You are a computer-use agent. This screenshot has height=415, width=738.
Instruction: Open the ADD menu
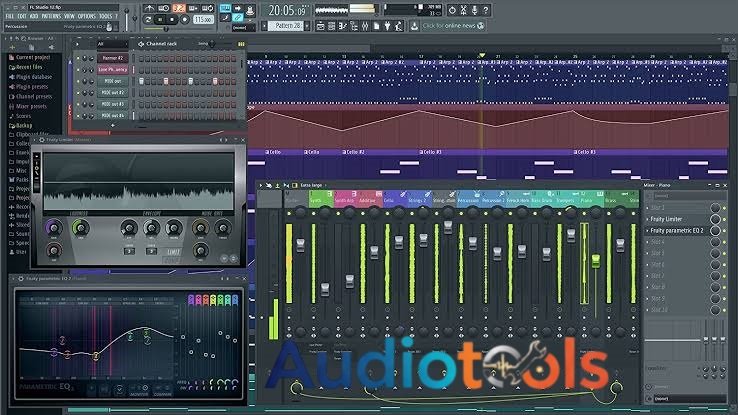(x=34, y=16)
